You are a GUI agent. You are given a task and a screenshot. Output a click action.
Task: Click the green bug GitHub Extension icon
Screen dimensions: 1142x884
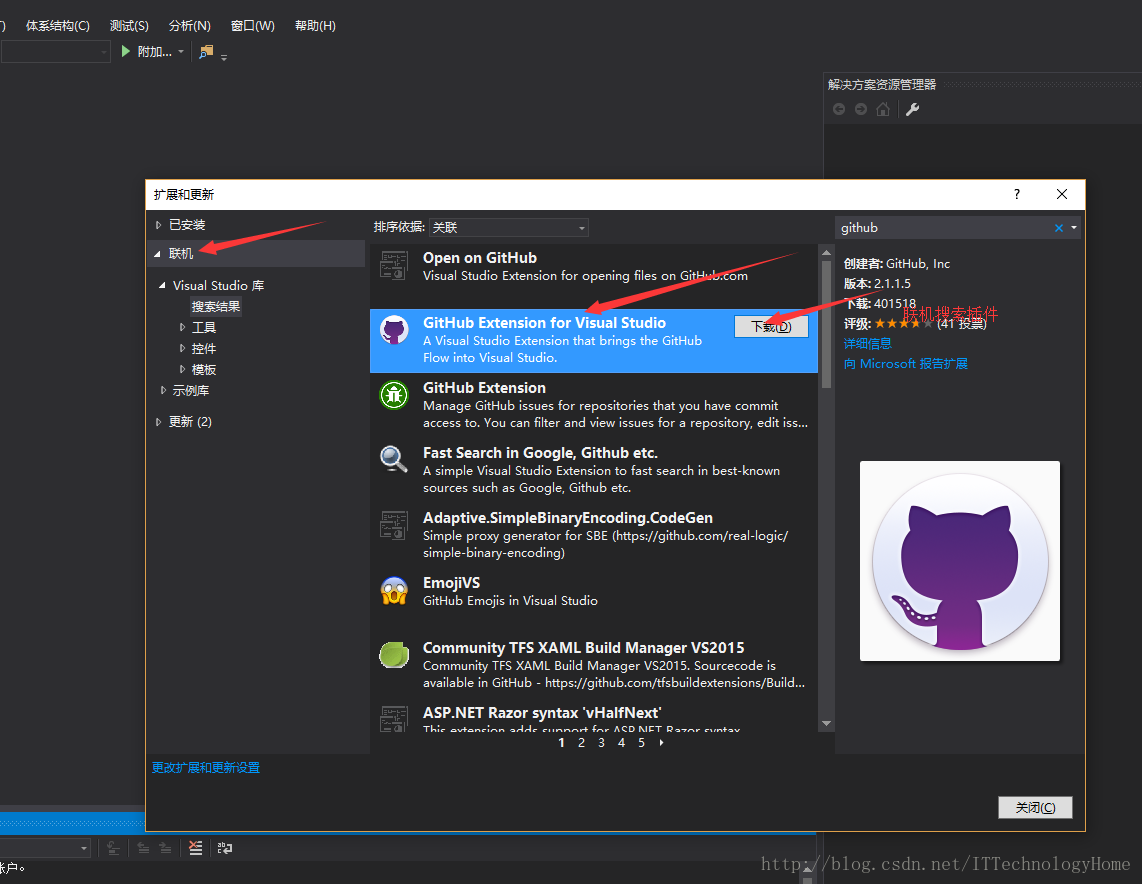[x=394, y=395]
